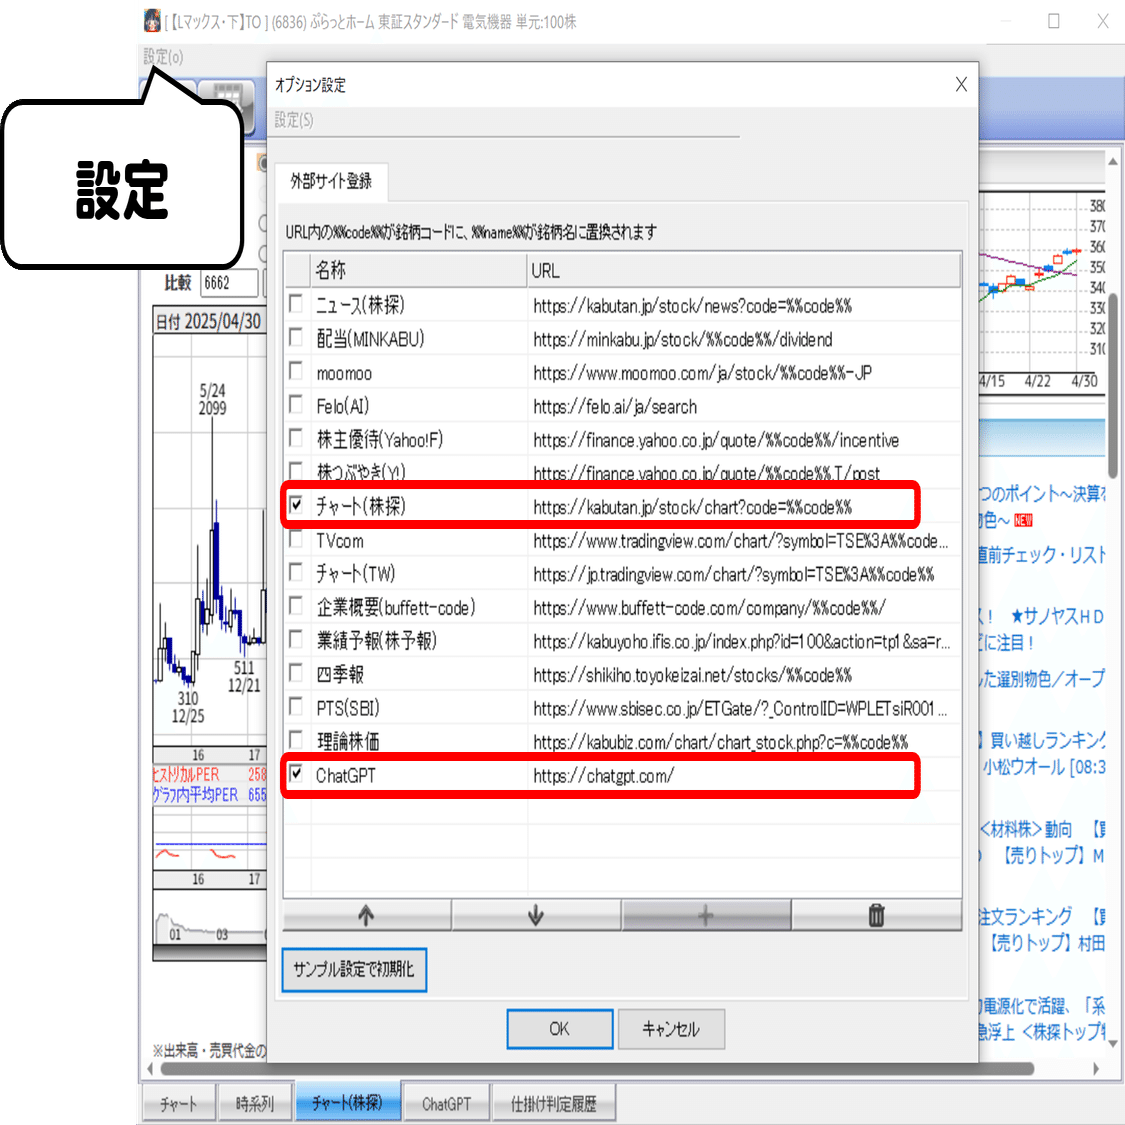Click the application icon in the title bar
This screenshot has width=1125, height=1125.
(152, 21)
